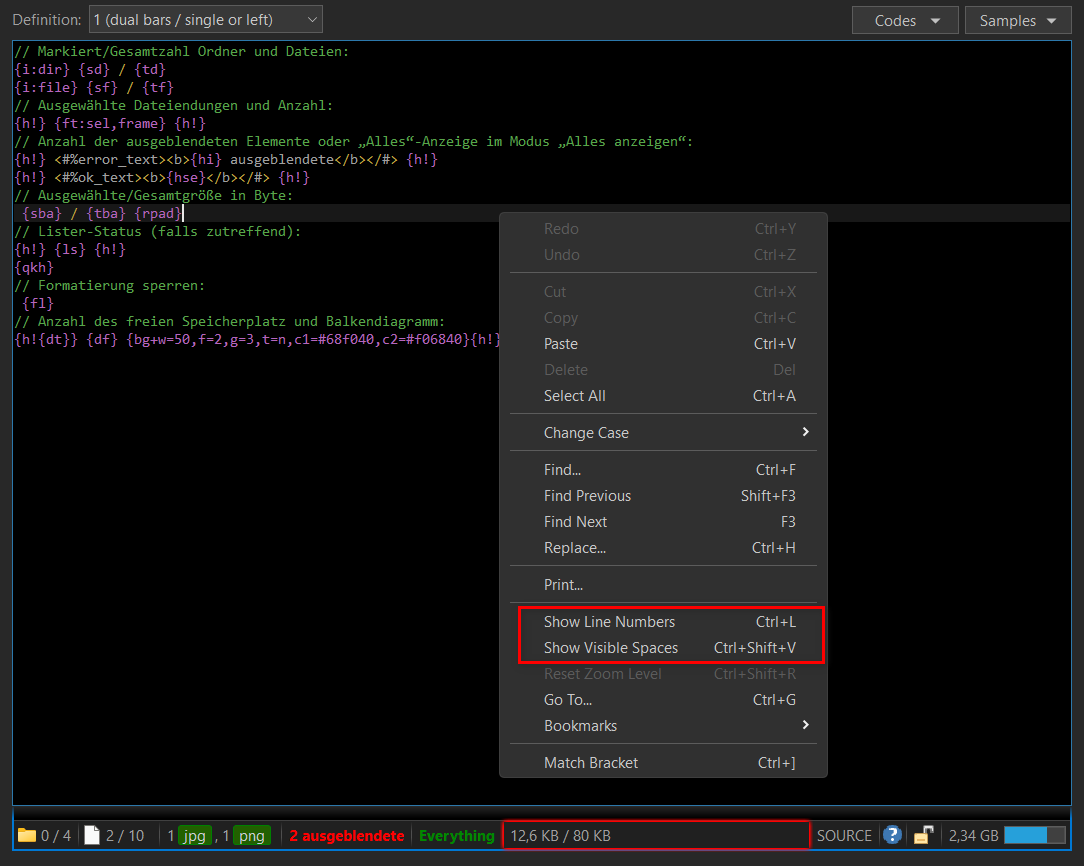
Task: Place cursor in '{h!} {ft:sel,frame} {h!}' line
Action: click(110, 124)
